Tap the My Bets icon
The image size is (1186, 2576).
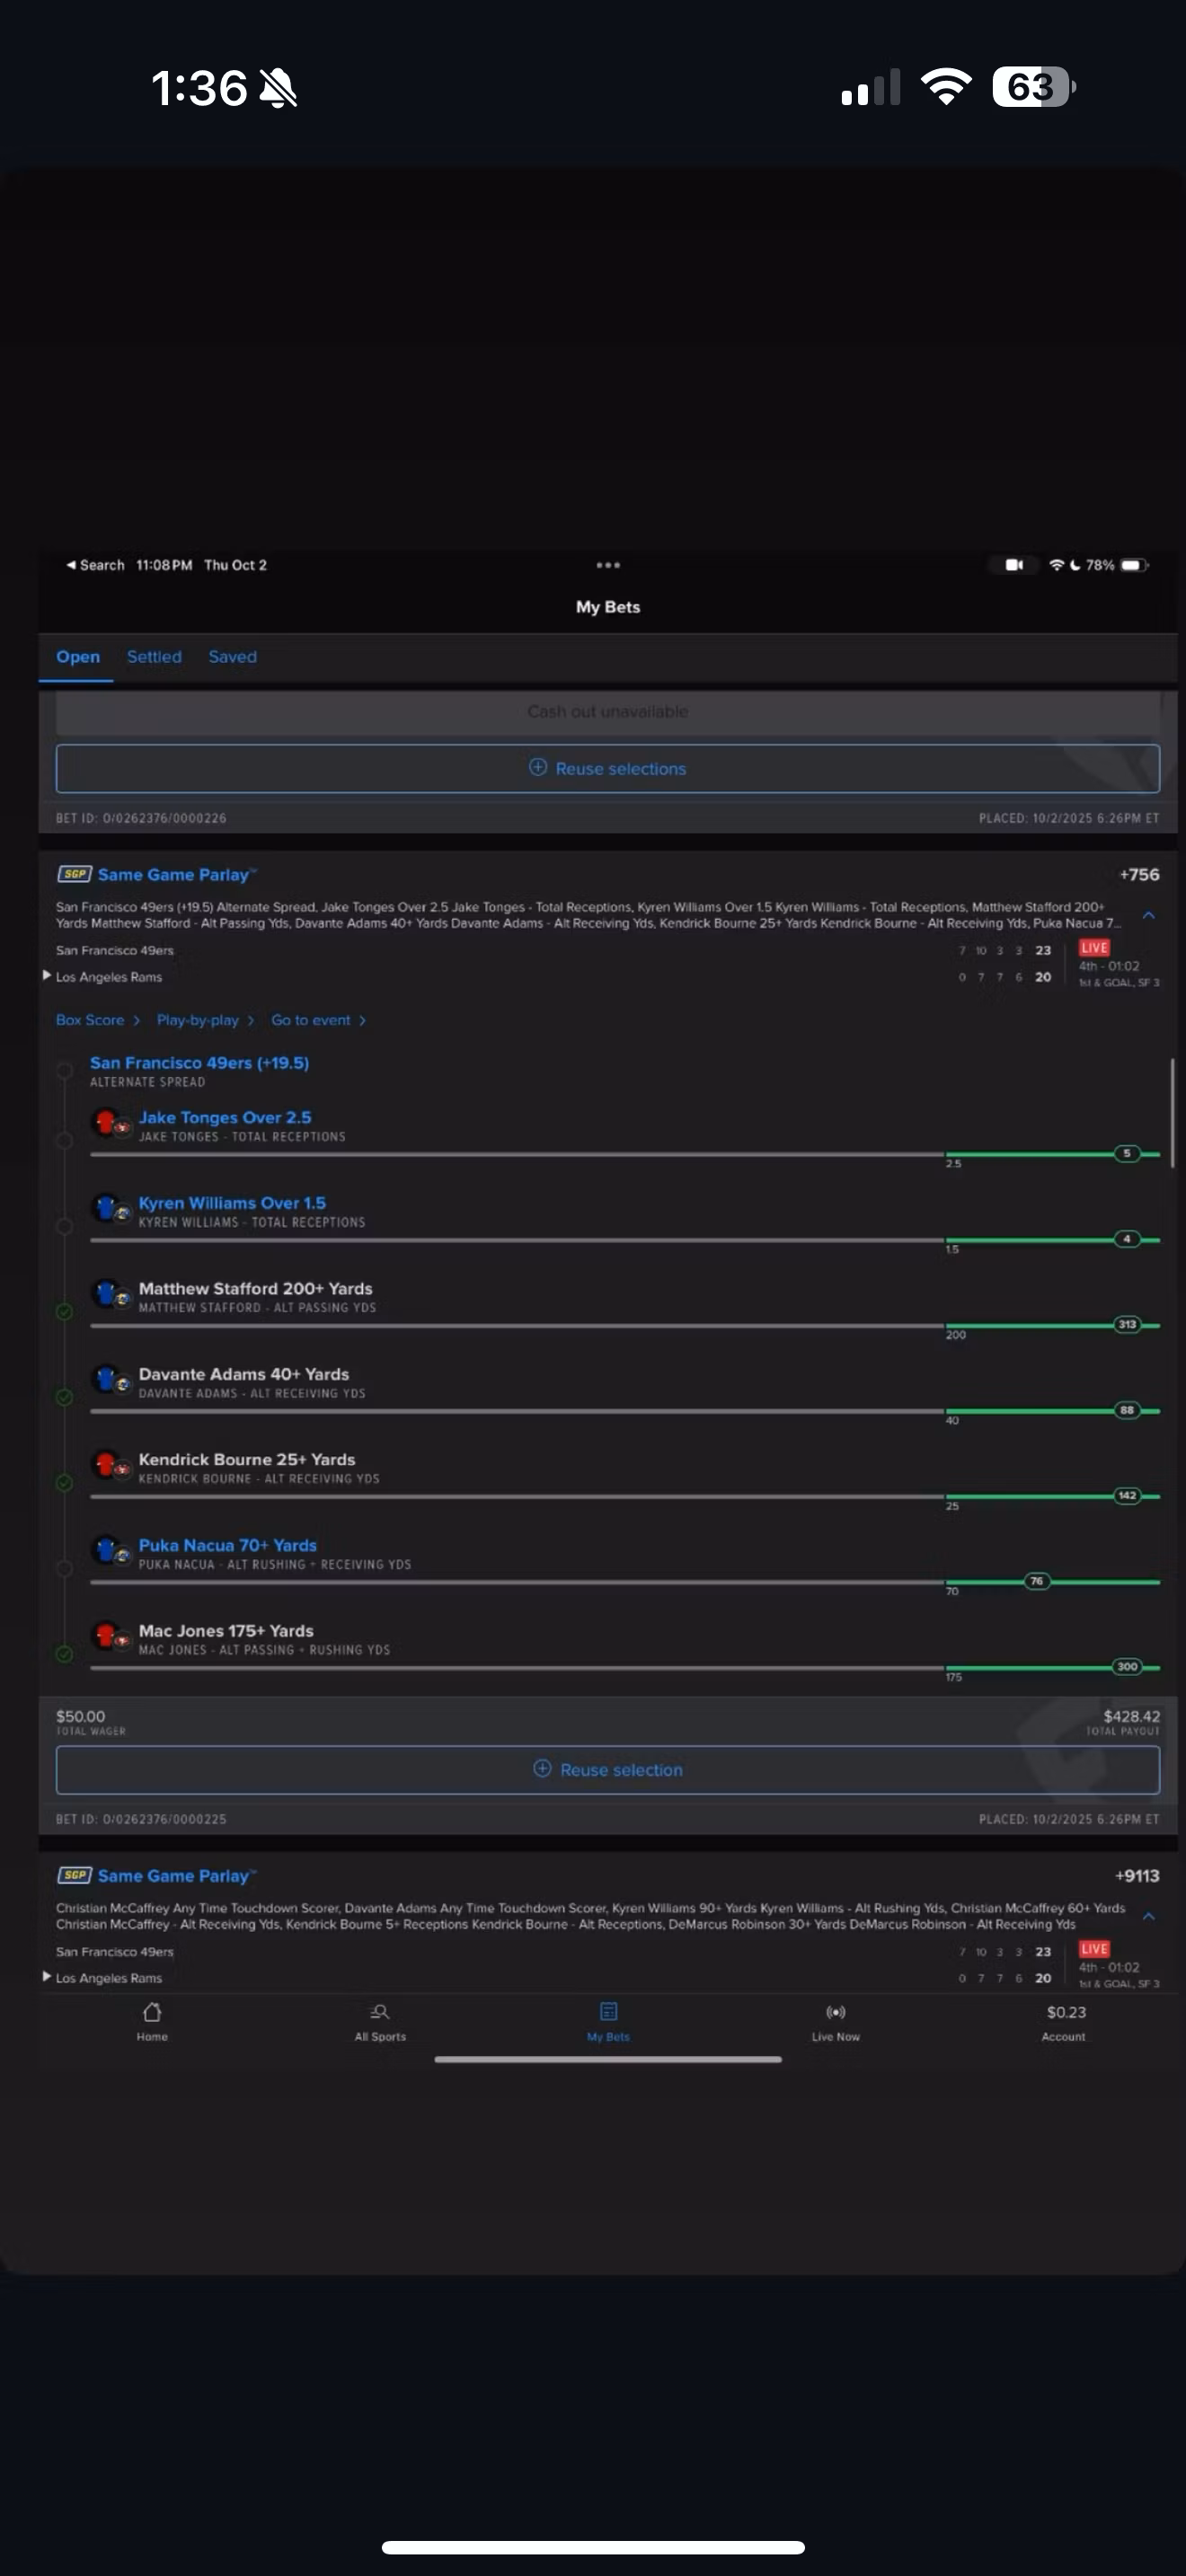(608, 2012)
